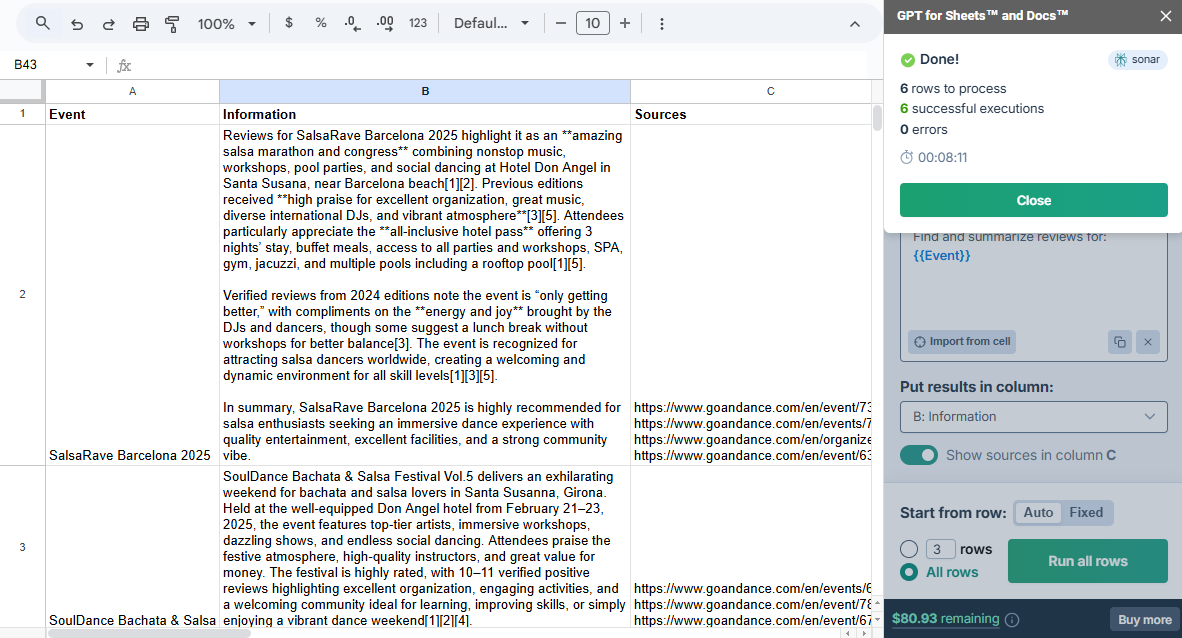This screenshot has width=1182, height=638.
Task: Select the 3 rows radio option
Action: coord(909,549)
